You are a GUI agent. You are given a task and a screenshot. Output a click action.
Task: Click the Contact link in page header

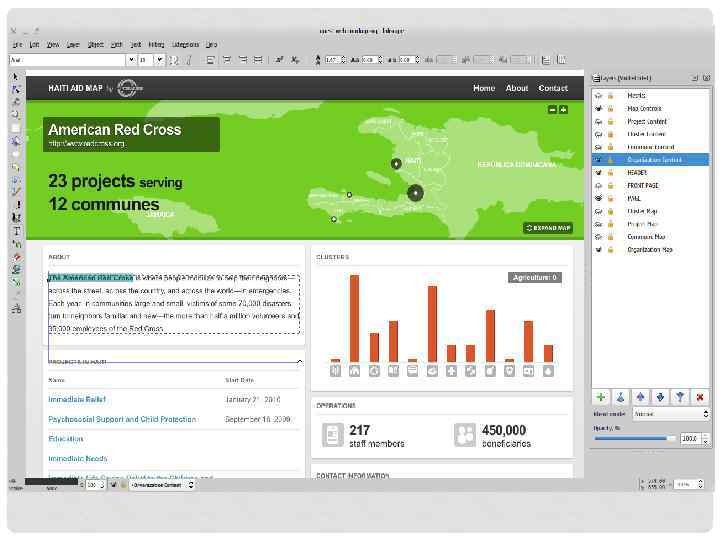point(553,88)
